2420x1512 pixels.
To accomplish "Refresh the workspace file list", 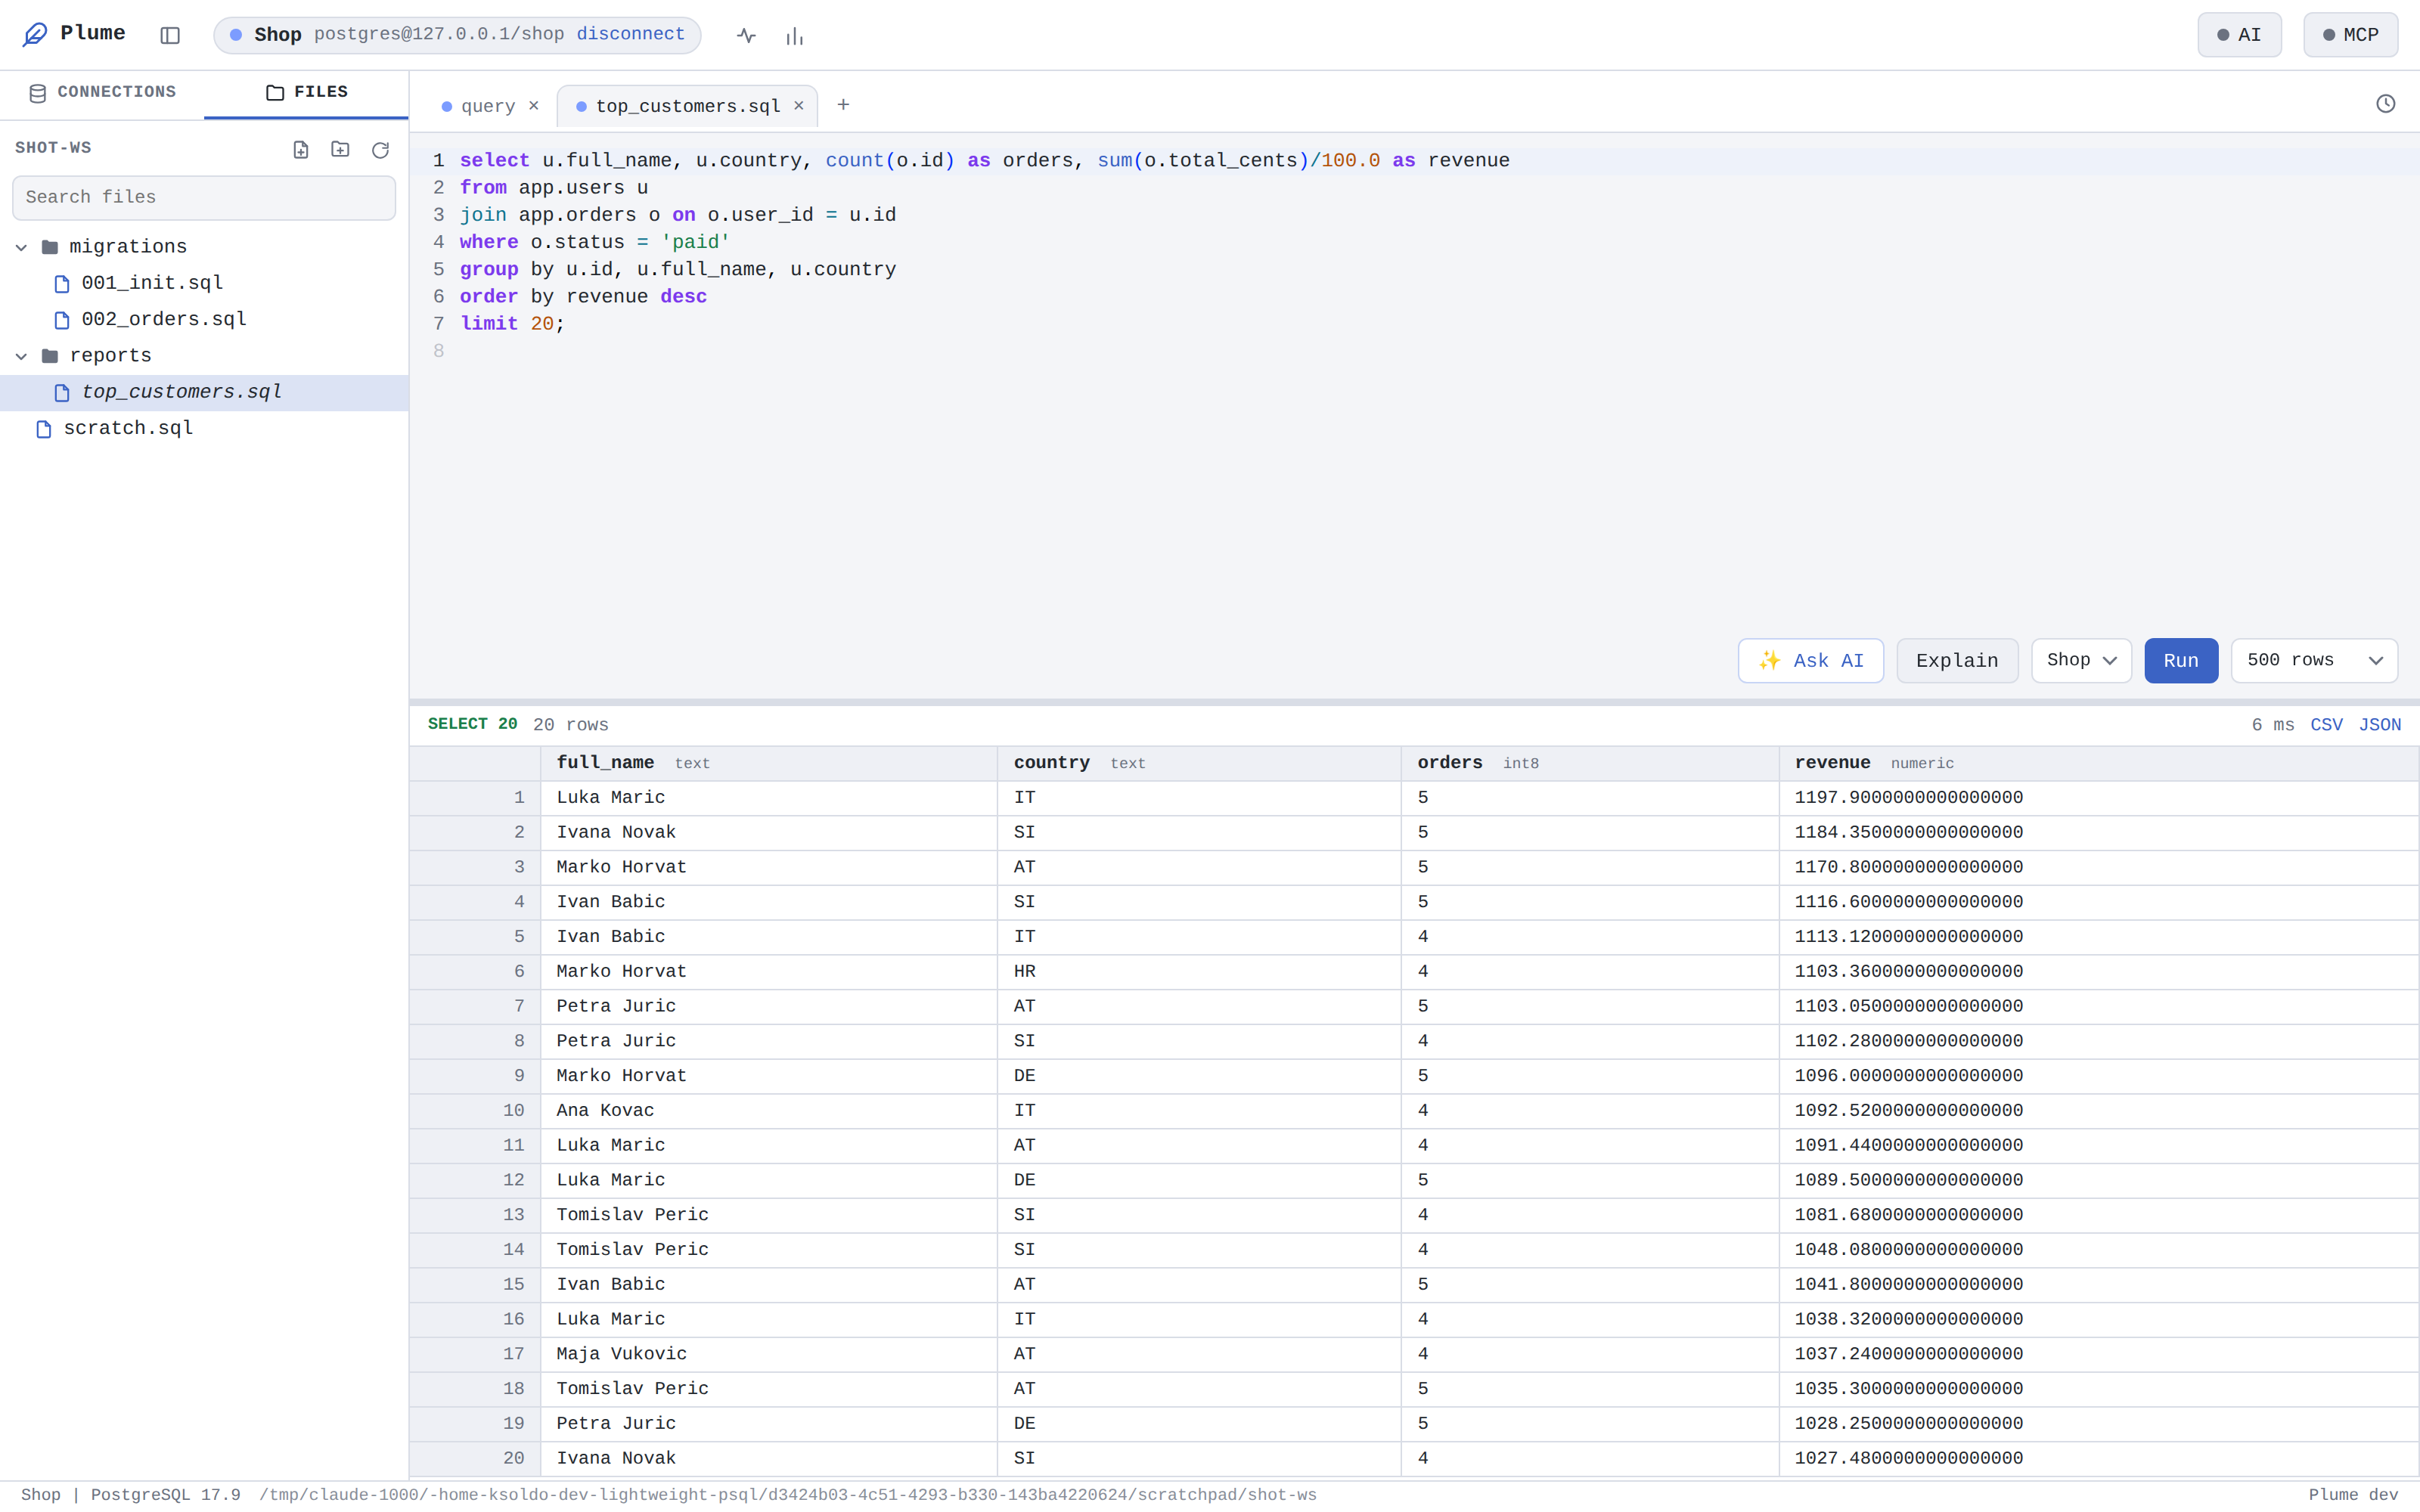I will (380, 149).
